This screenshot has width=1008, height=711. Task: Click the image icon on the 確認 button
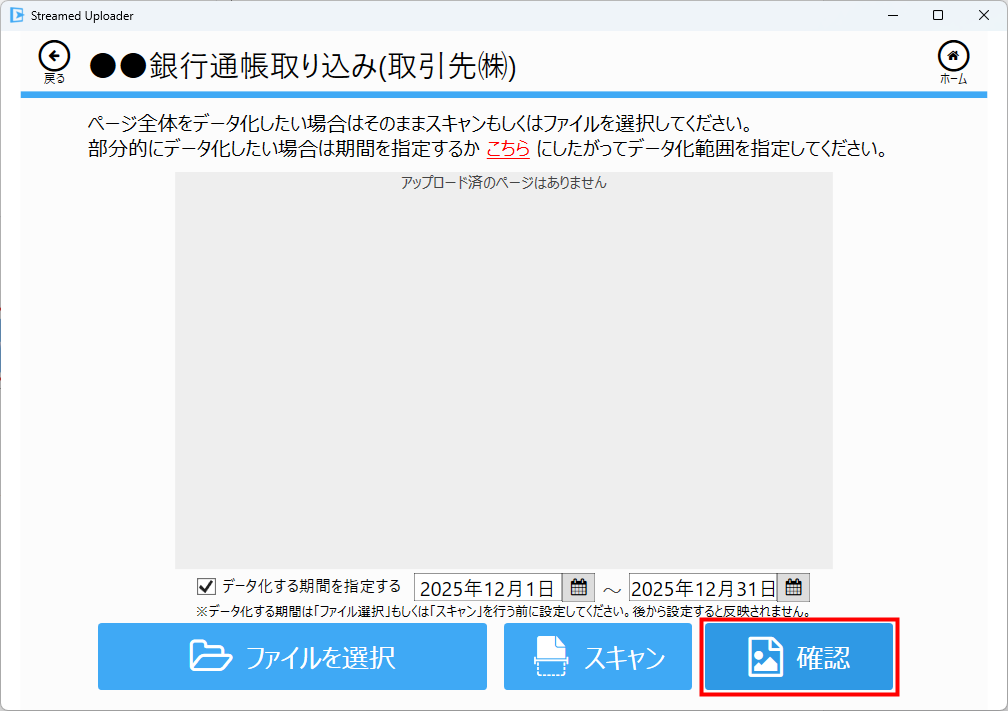765,657
